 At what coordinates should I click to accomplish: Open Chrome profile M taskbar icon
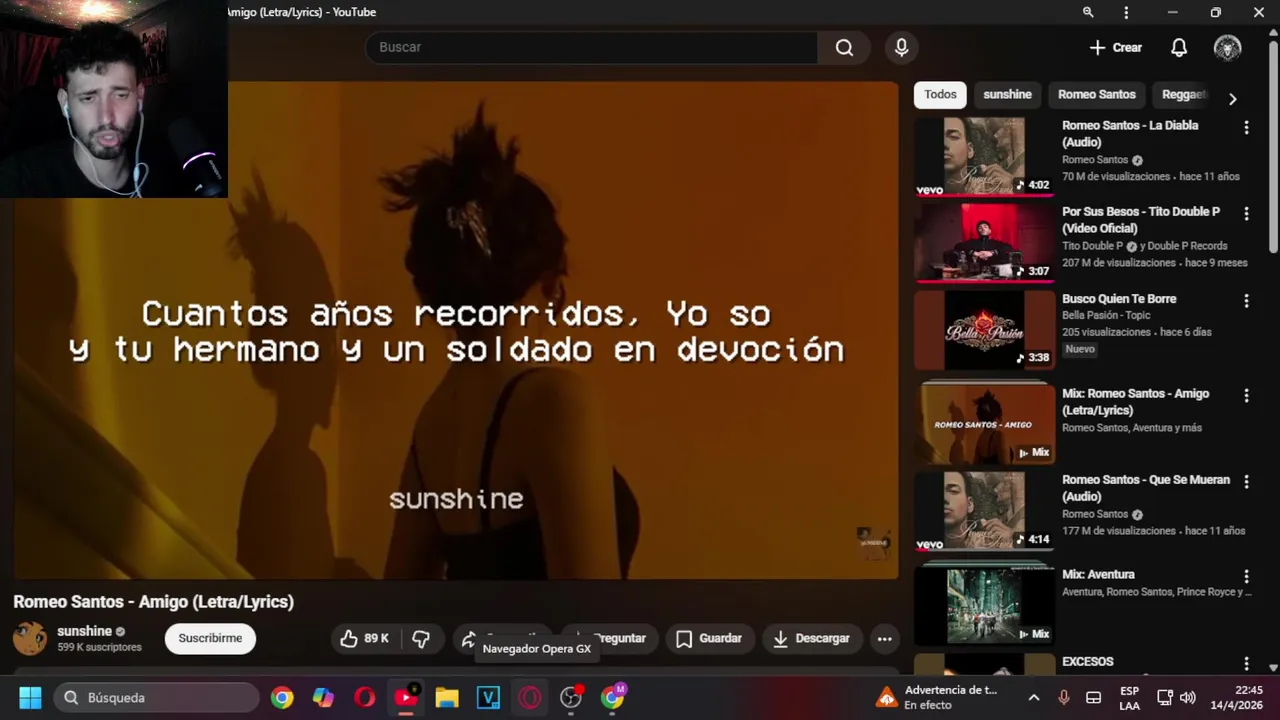coord(612,697)
